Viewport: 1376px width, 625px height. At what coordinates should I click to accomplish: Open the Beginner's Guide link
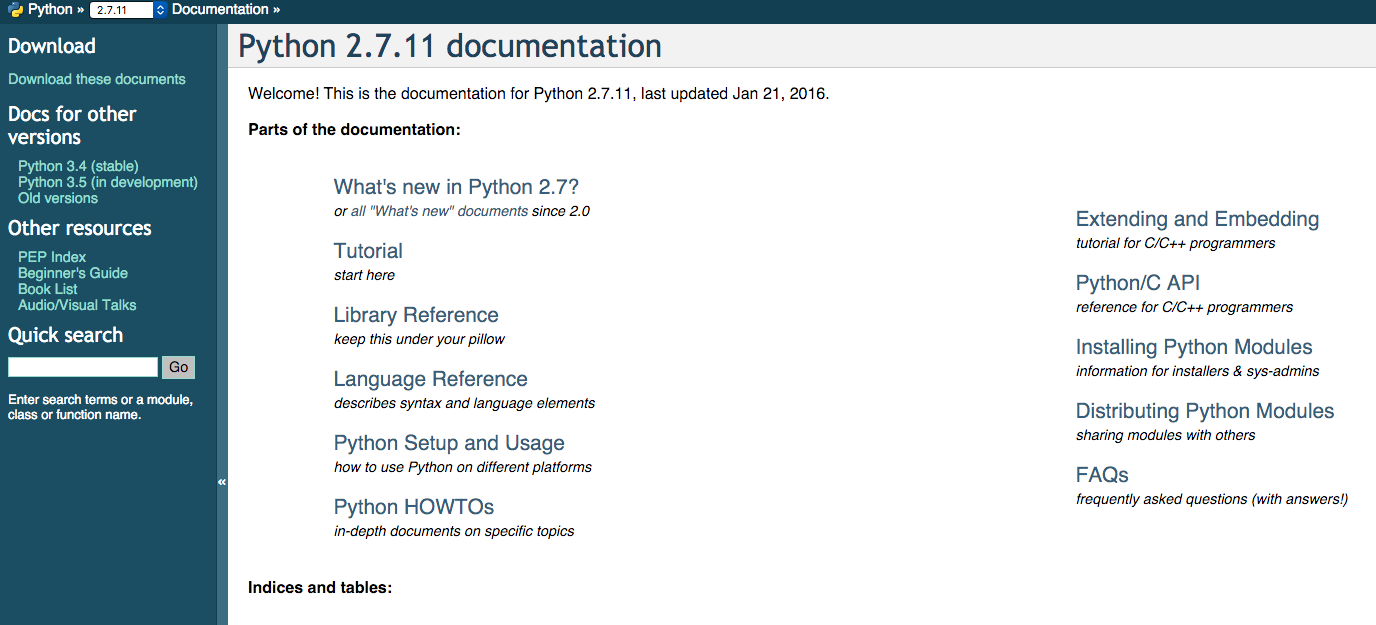[x=73, y=273]
